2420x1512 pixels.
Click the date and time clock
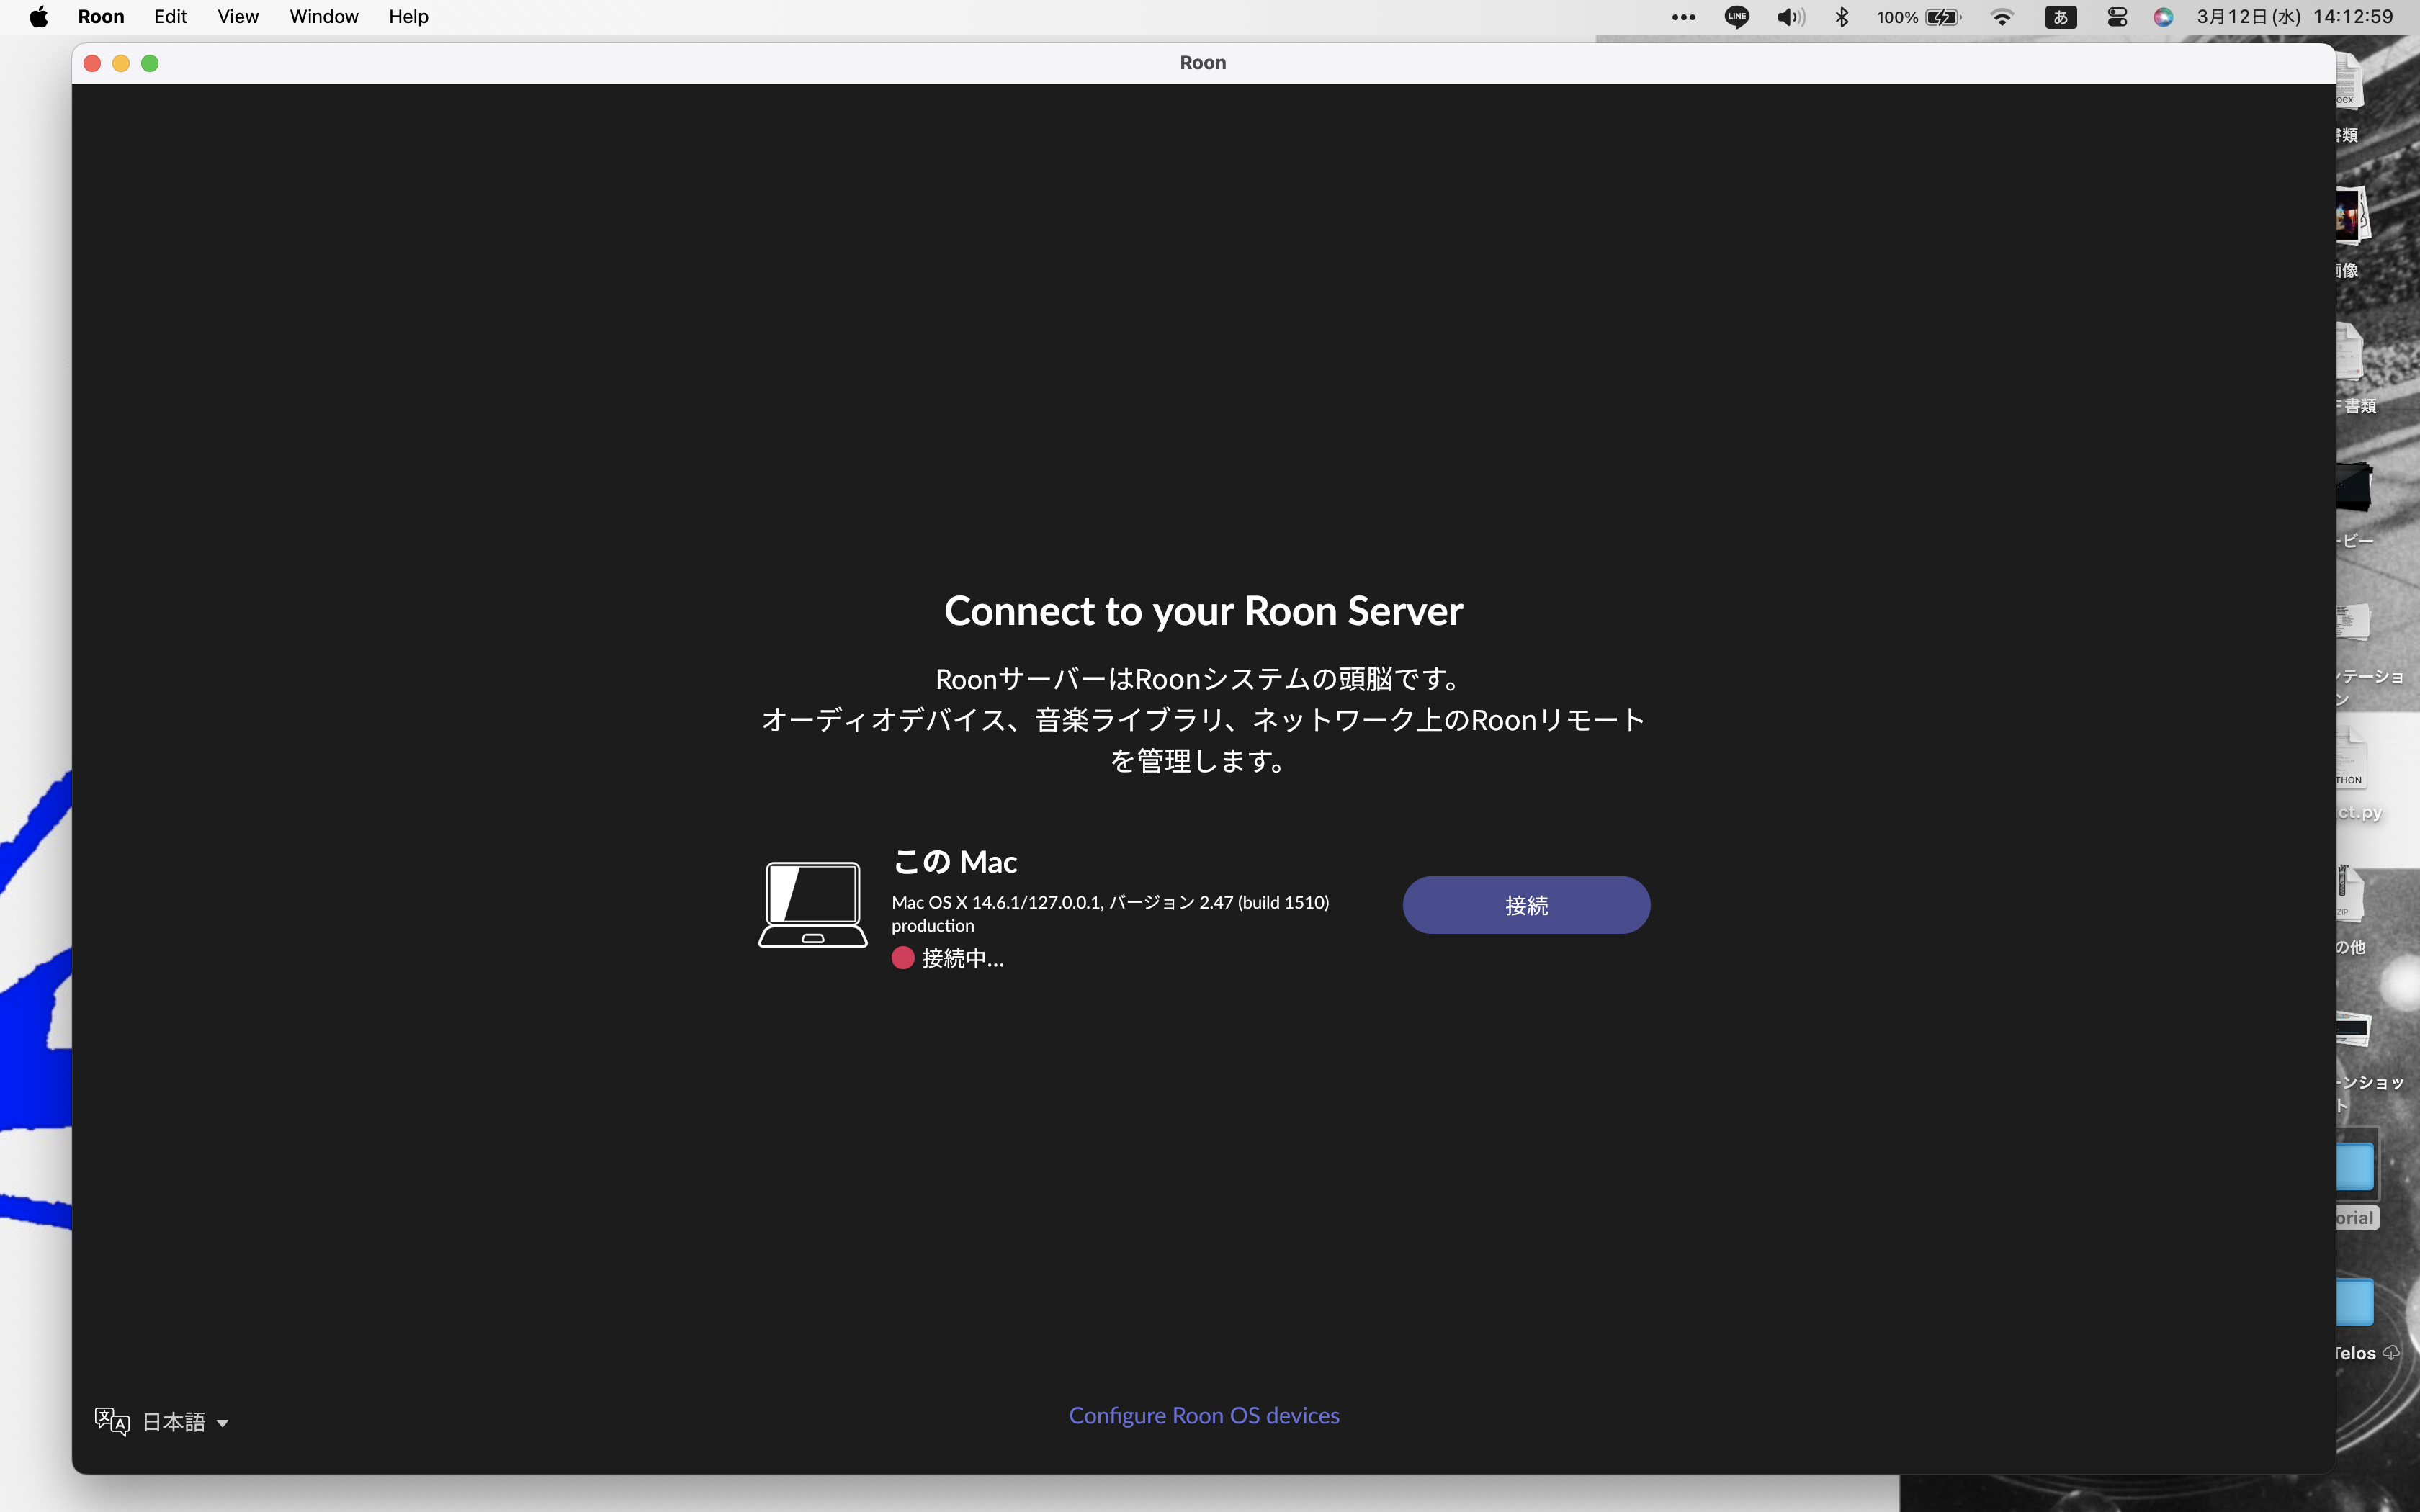(x=2295, y=17)
